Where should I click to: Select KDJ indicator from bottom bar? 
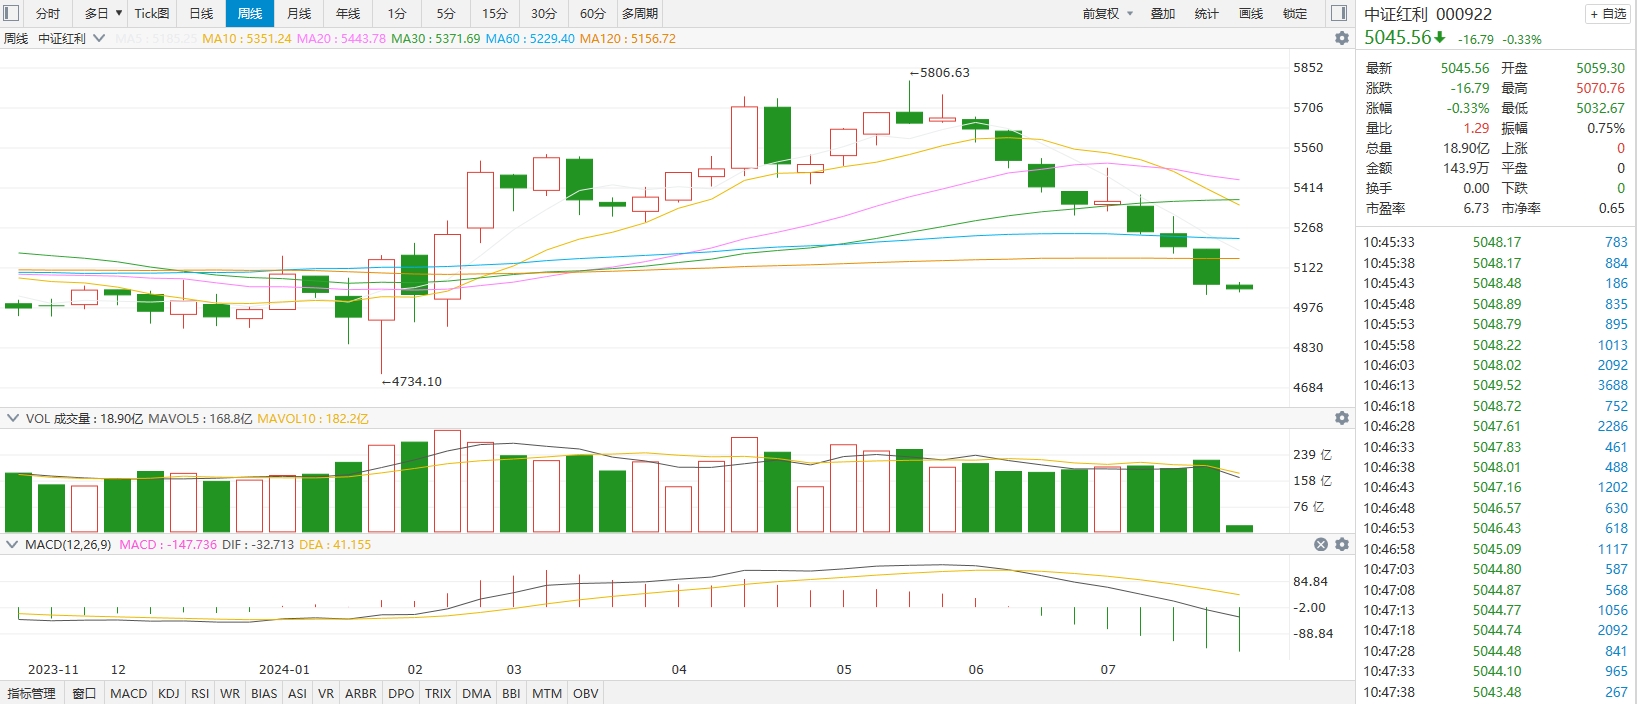[x=169, y=693]
